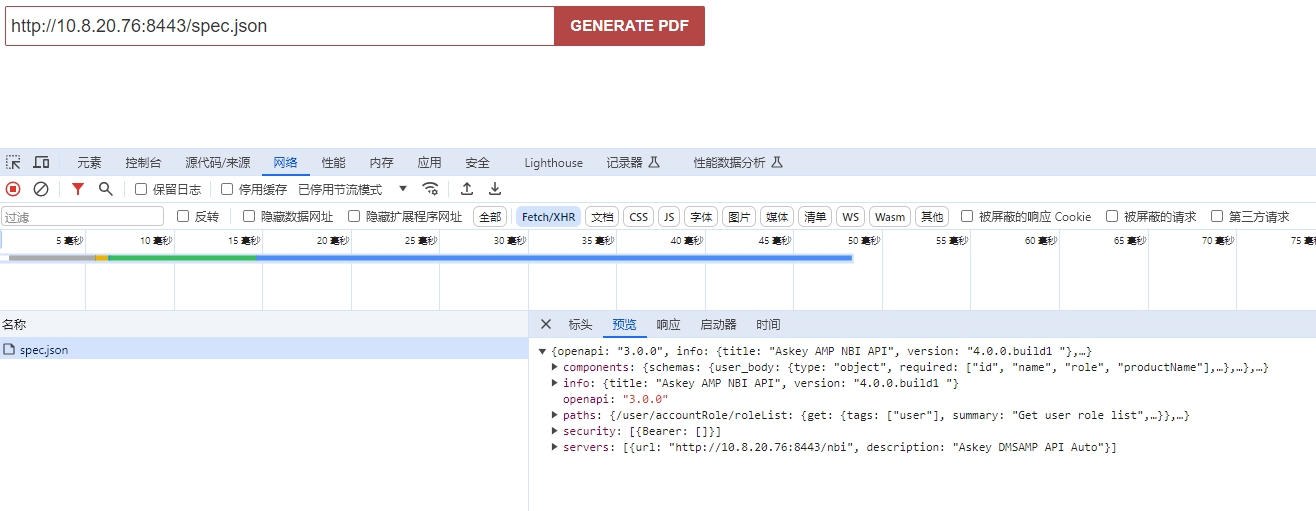The image size is (1316, 511).
Task: Filter by 清单 requests
Action: coord(815,216)
